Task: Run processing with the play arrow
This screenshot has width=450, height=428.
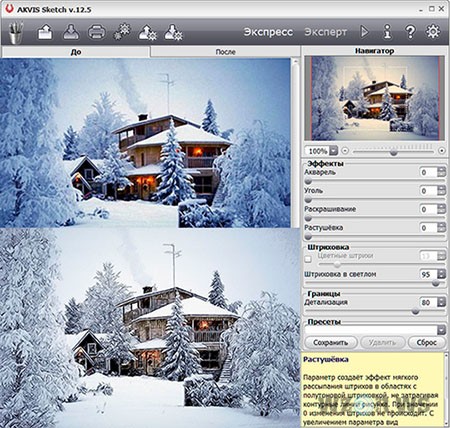Action: click(365, 32)
